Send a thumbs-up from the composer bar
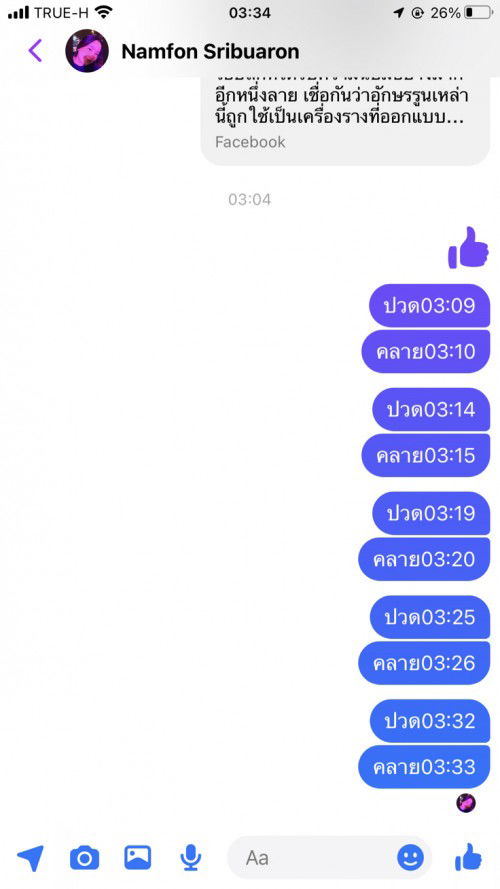The height and width of the screenshot is (889, 500). click(x=468, y=857)
